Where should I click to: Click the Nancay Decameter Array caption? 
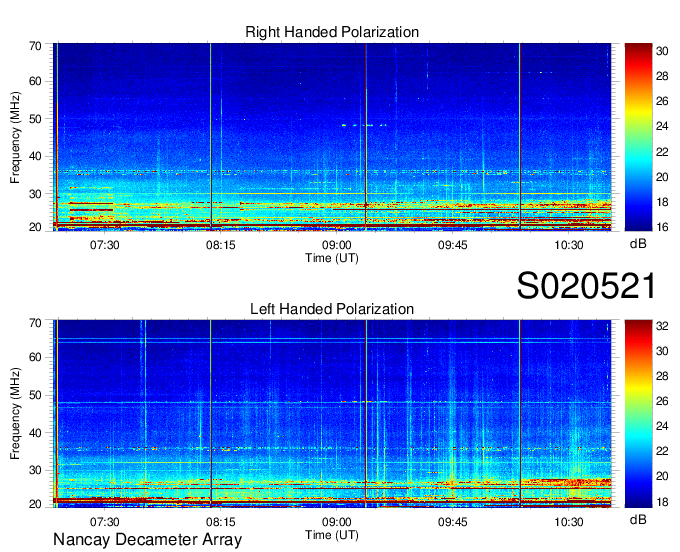(x=147, y=539)
